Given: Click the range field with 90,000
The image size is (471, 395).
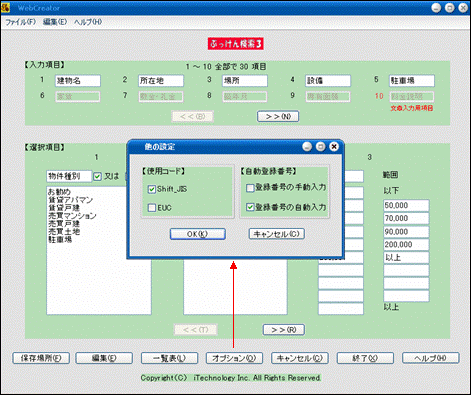Looking at the screenshot, I should tap(406, 232).
